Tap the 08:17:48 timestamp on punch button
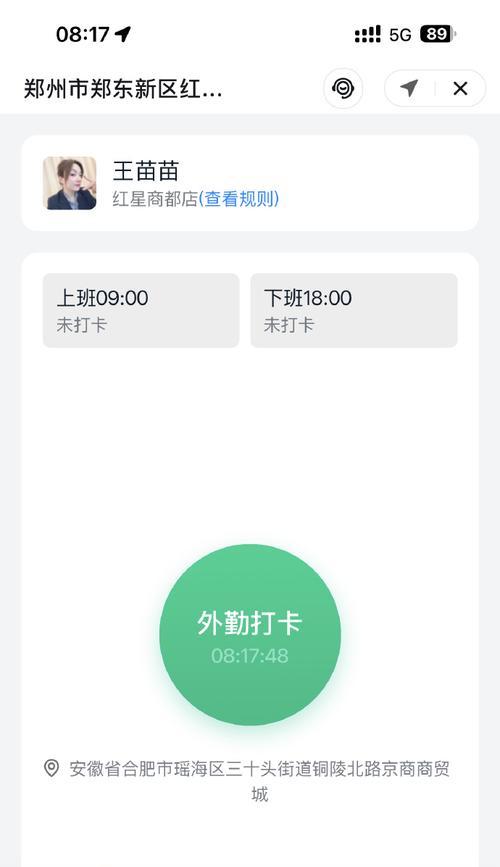 [250, 656]
